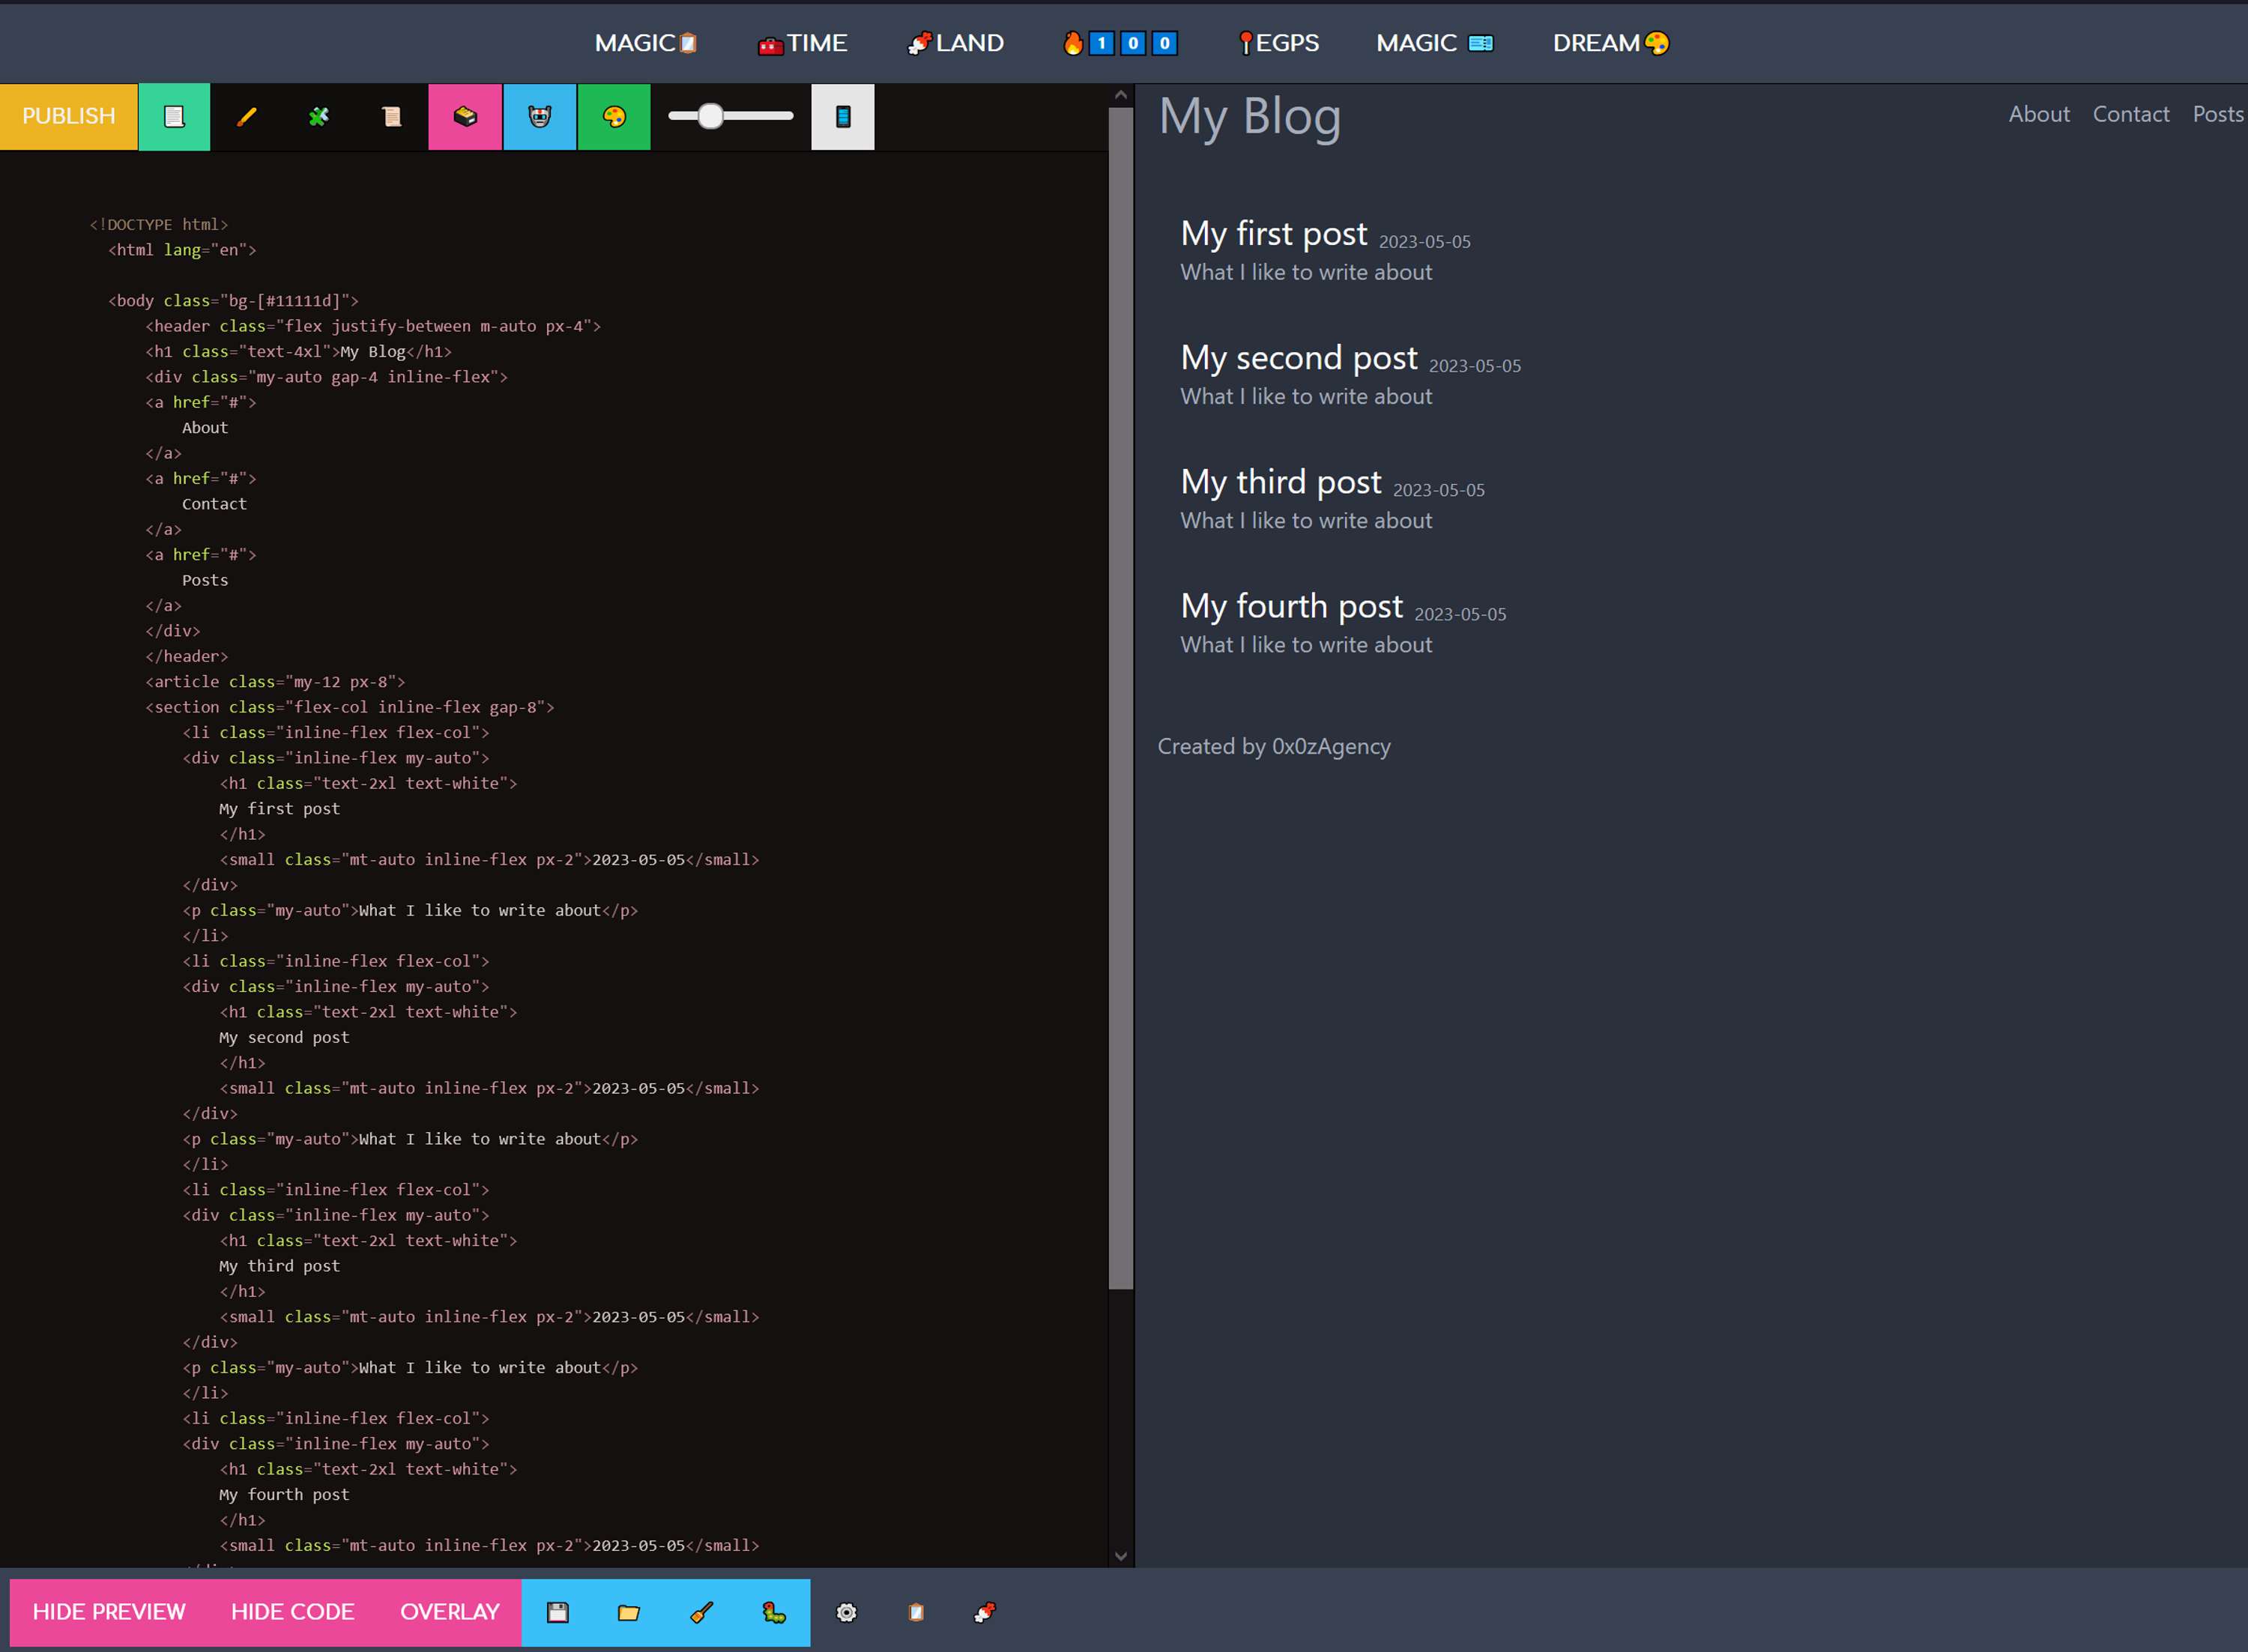Click 'My fourth post' title in preview
2248x1652 pixels.
(x=1292, y=605)
